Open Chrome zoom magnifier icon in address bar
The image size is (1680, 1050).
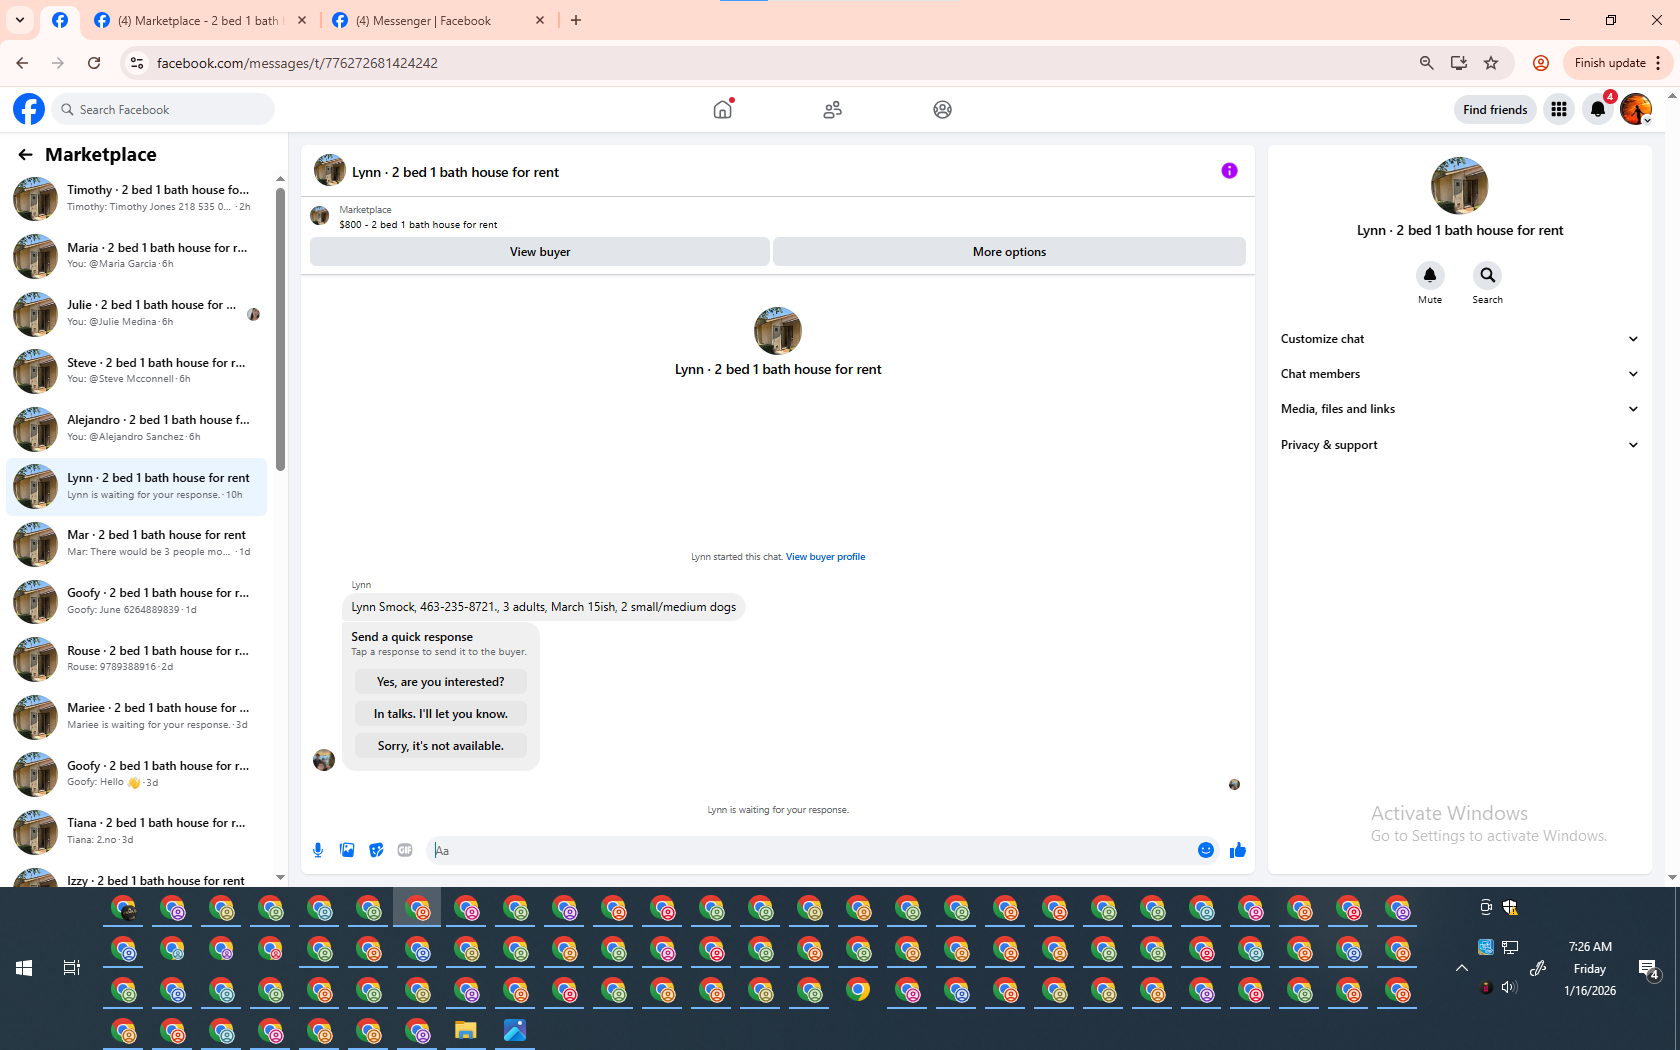(x=1427, y=63)
